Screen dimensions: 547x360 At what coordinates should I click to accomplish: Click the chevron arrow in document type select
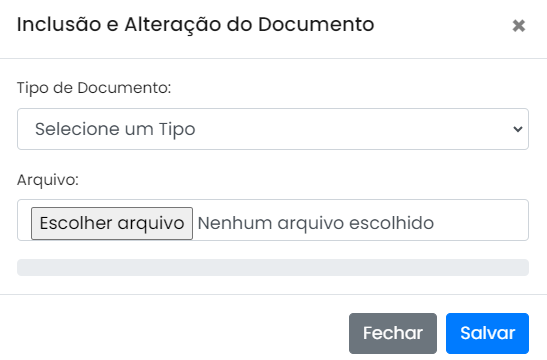click(x=518, y=129)
